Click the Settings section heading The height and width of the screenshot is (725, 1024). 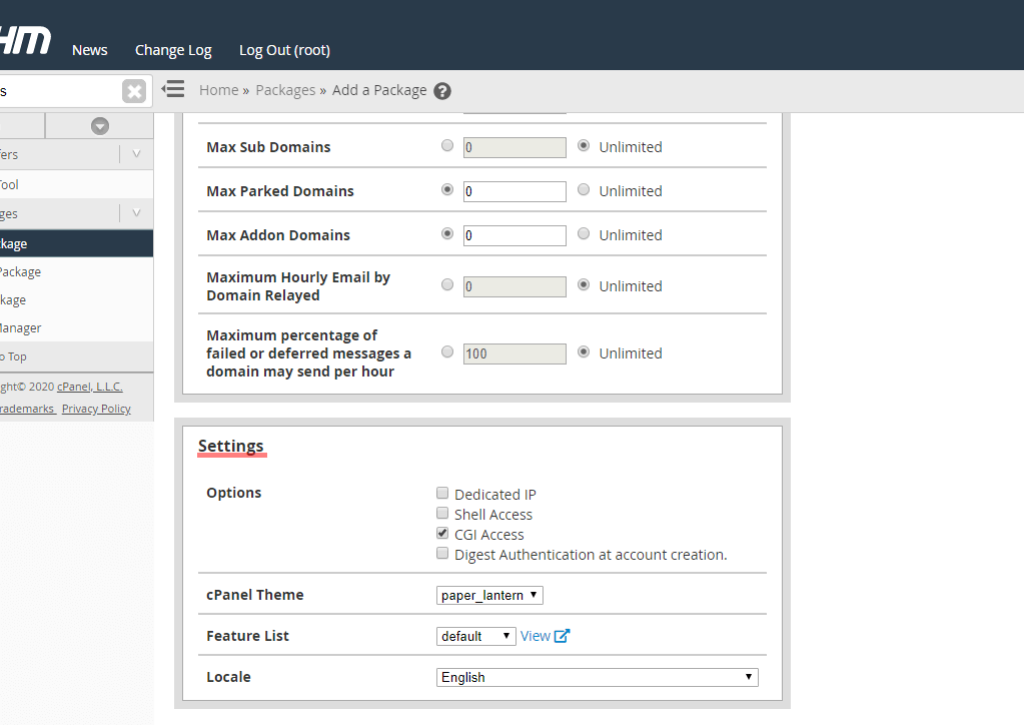click(x=231, y=445)
